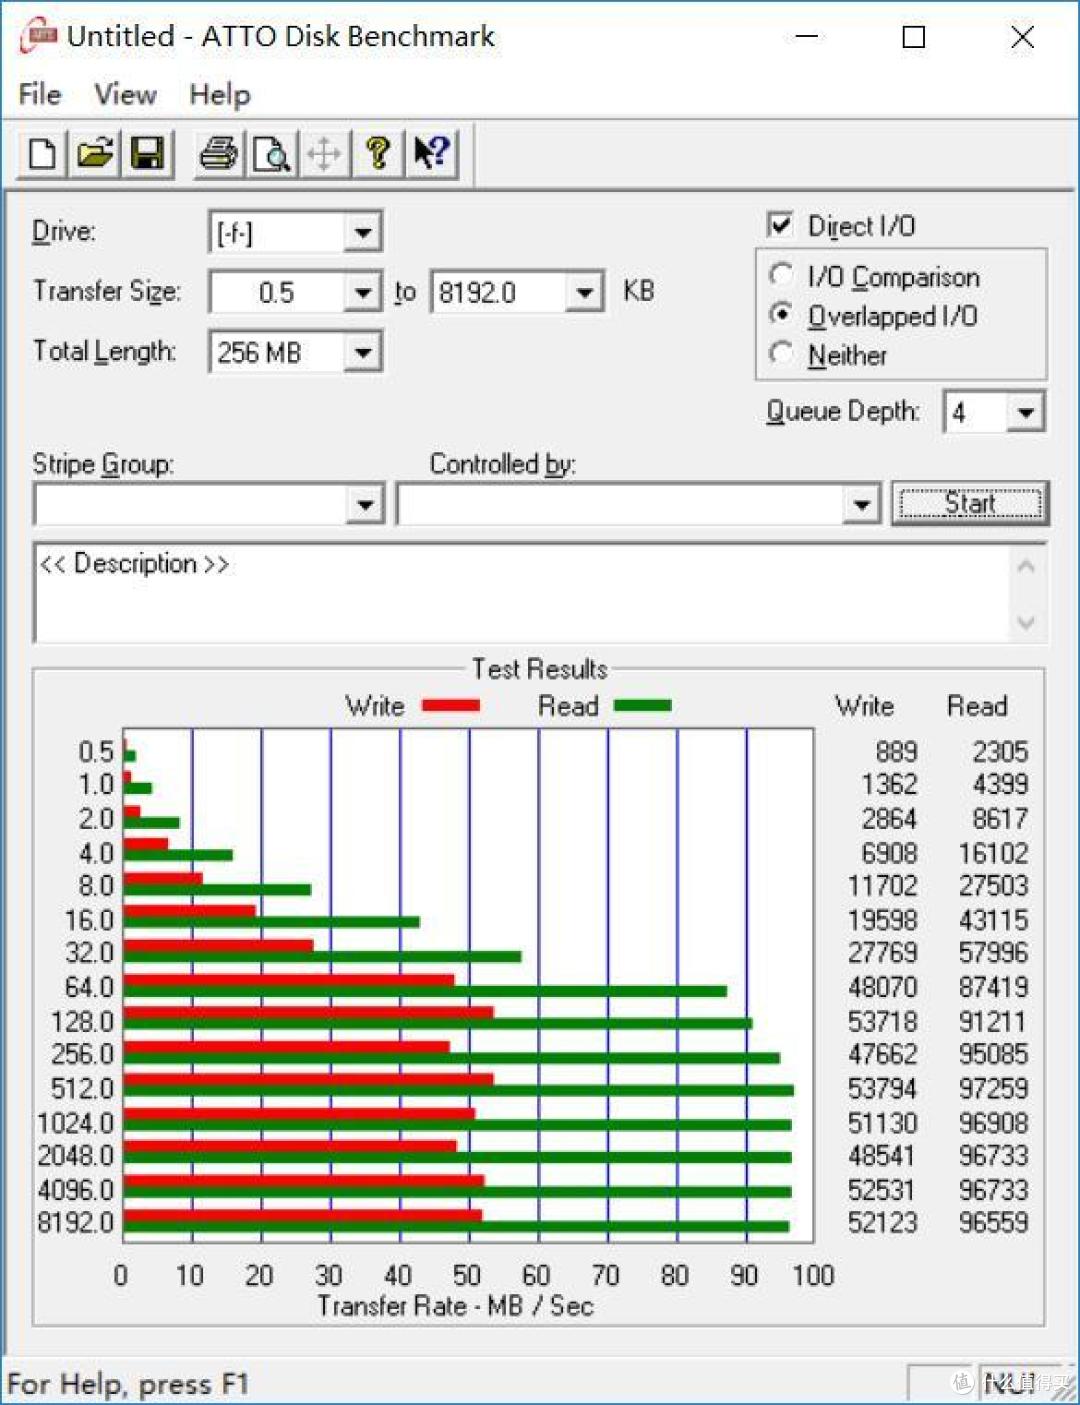The height and width of the screenshot is (1405, 1080).
Task: Select the Overlapped I/O radio button
Action: (782, 314)
